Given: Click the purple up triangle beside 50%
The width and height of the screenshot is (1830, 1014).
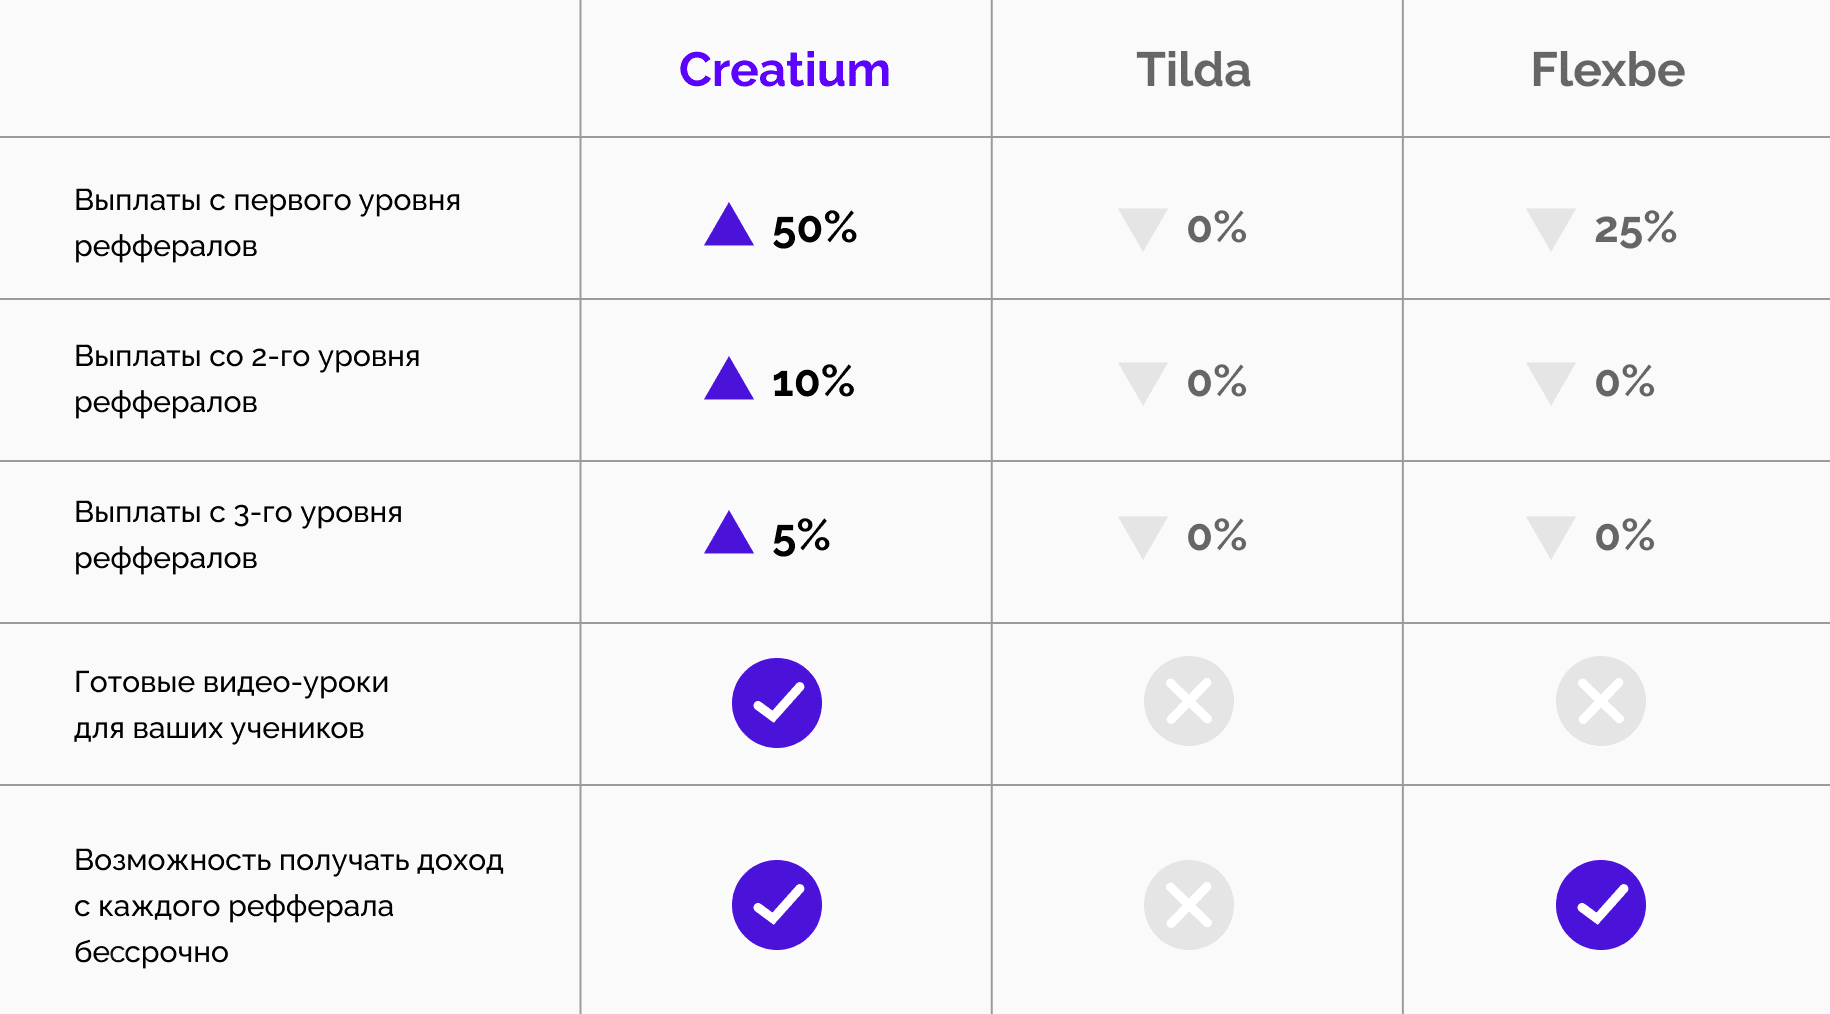Looking at the screenshot, I should click(728, 227).
